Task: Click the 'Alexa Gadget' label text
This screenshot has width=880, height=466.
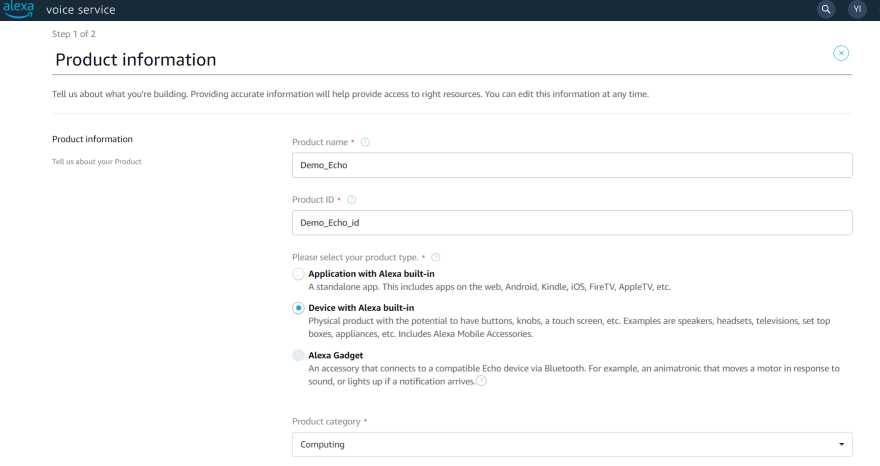Action: point(336,355)
